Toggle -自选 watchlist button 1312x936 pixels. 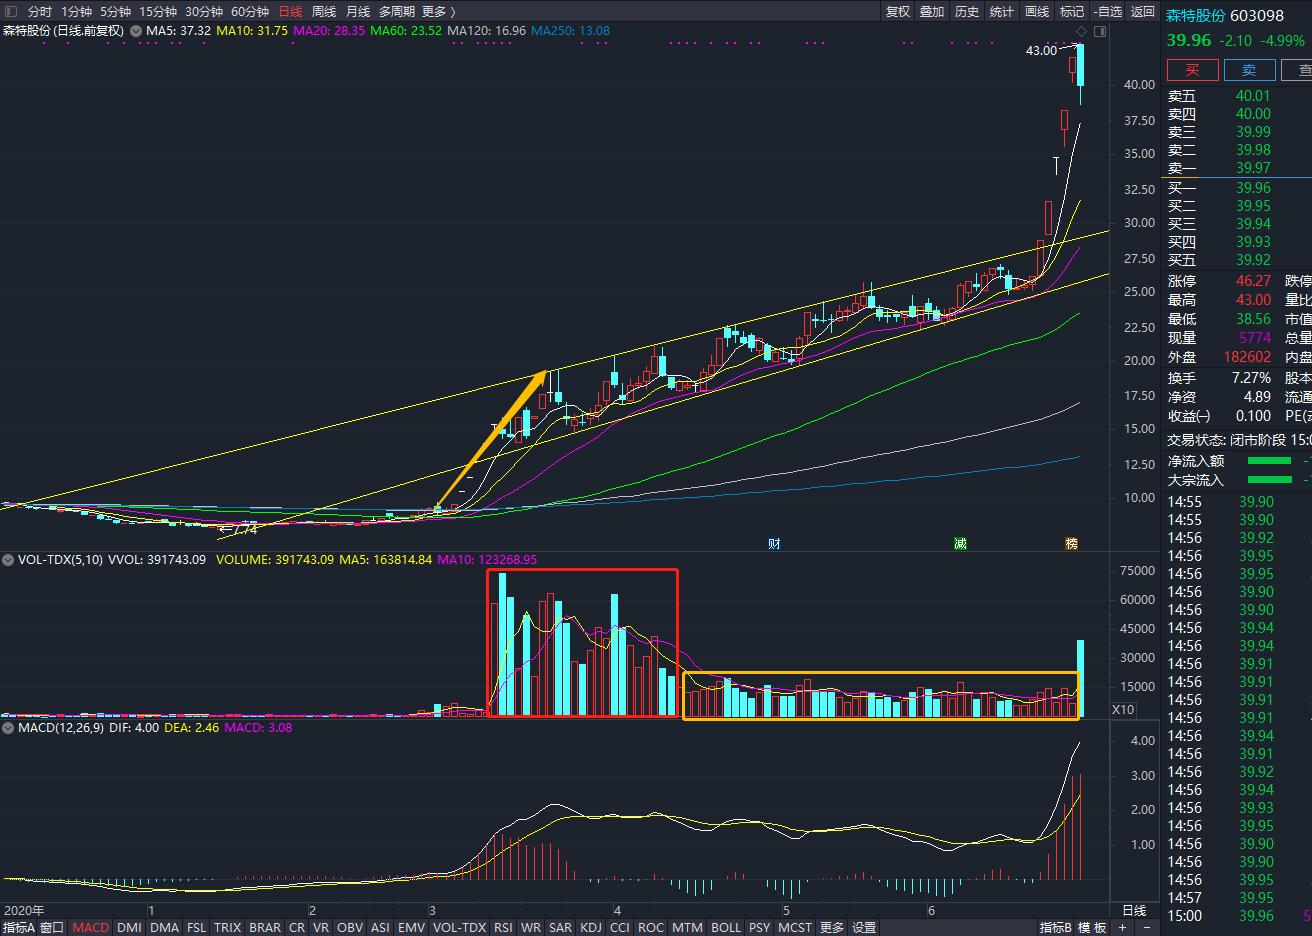tap(1108, 11)
